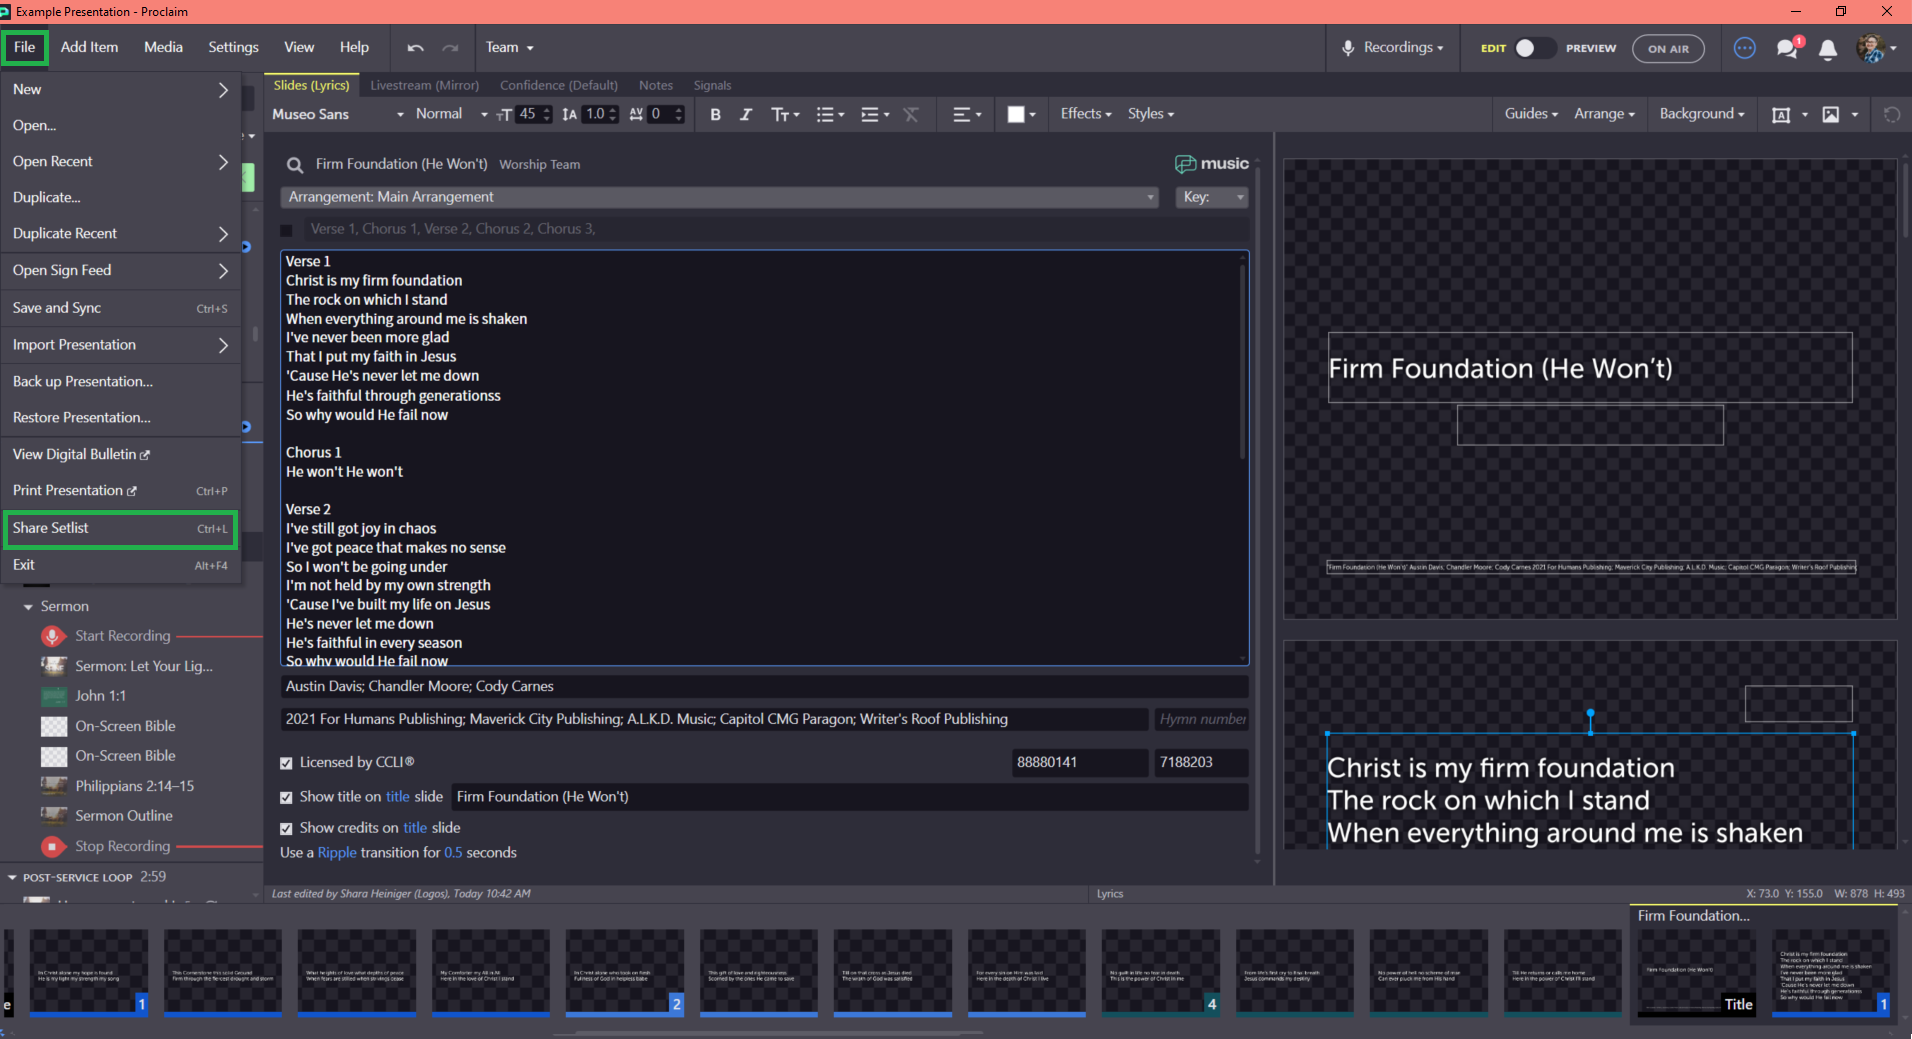The image size is (1912, 1039).
Task: Click the font size icon
Action: [504, 114]
